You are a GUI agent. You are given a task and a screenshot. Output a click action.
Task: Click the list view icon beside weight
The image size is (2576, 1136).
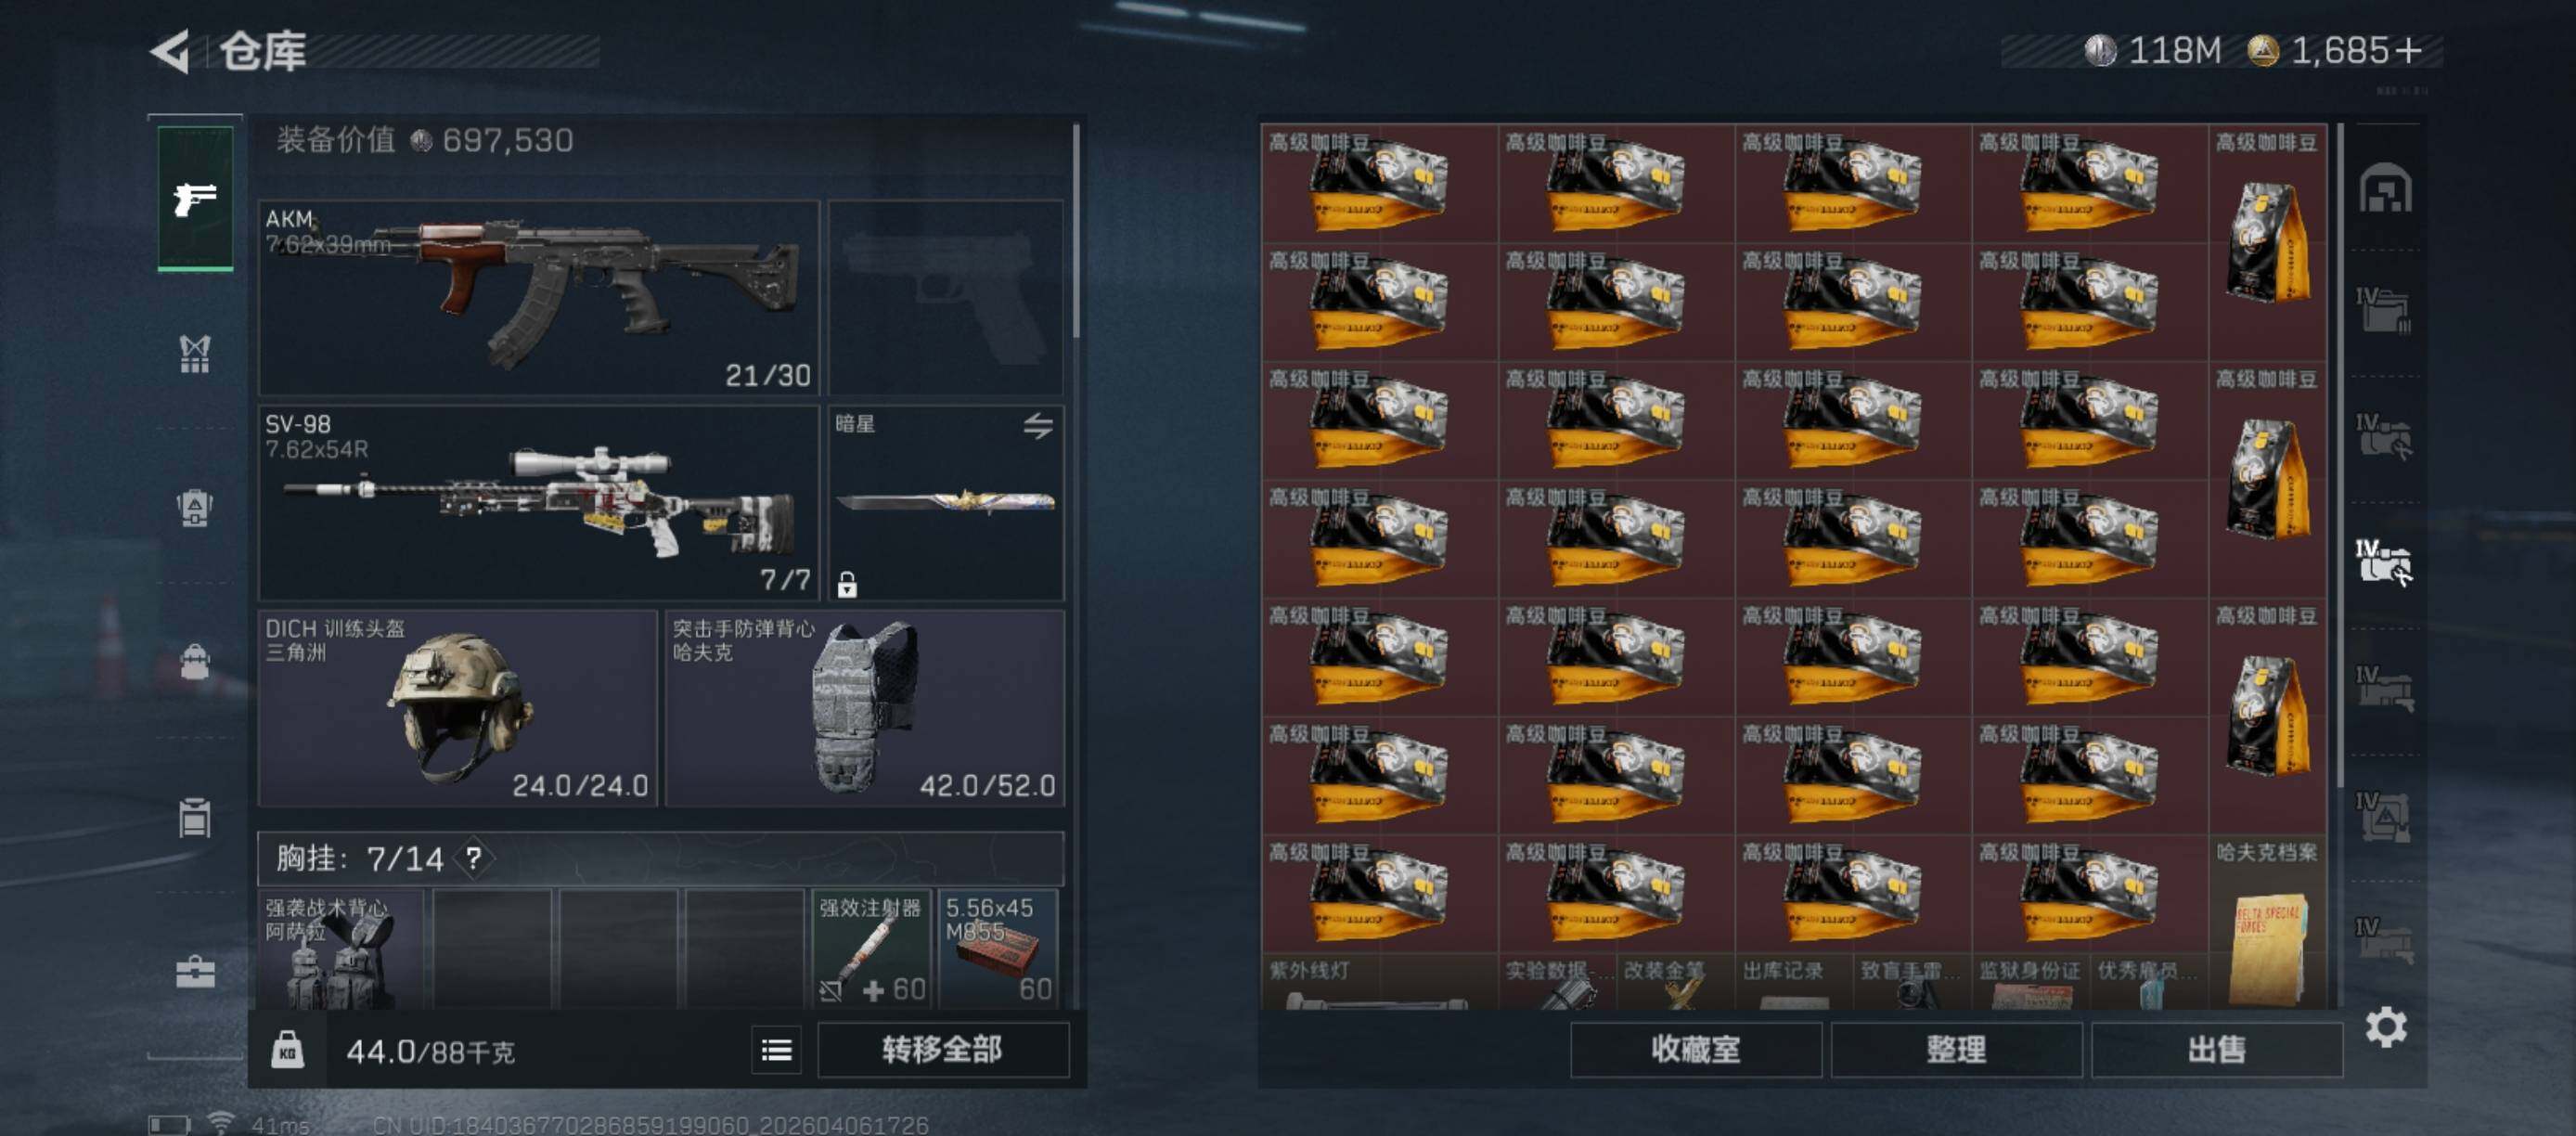(777, 1049)
